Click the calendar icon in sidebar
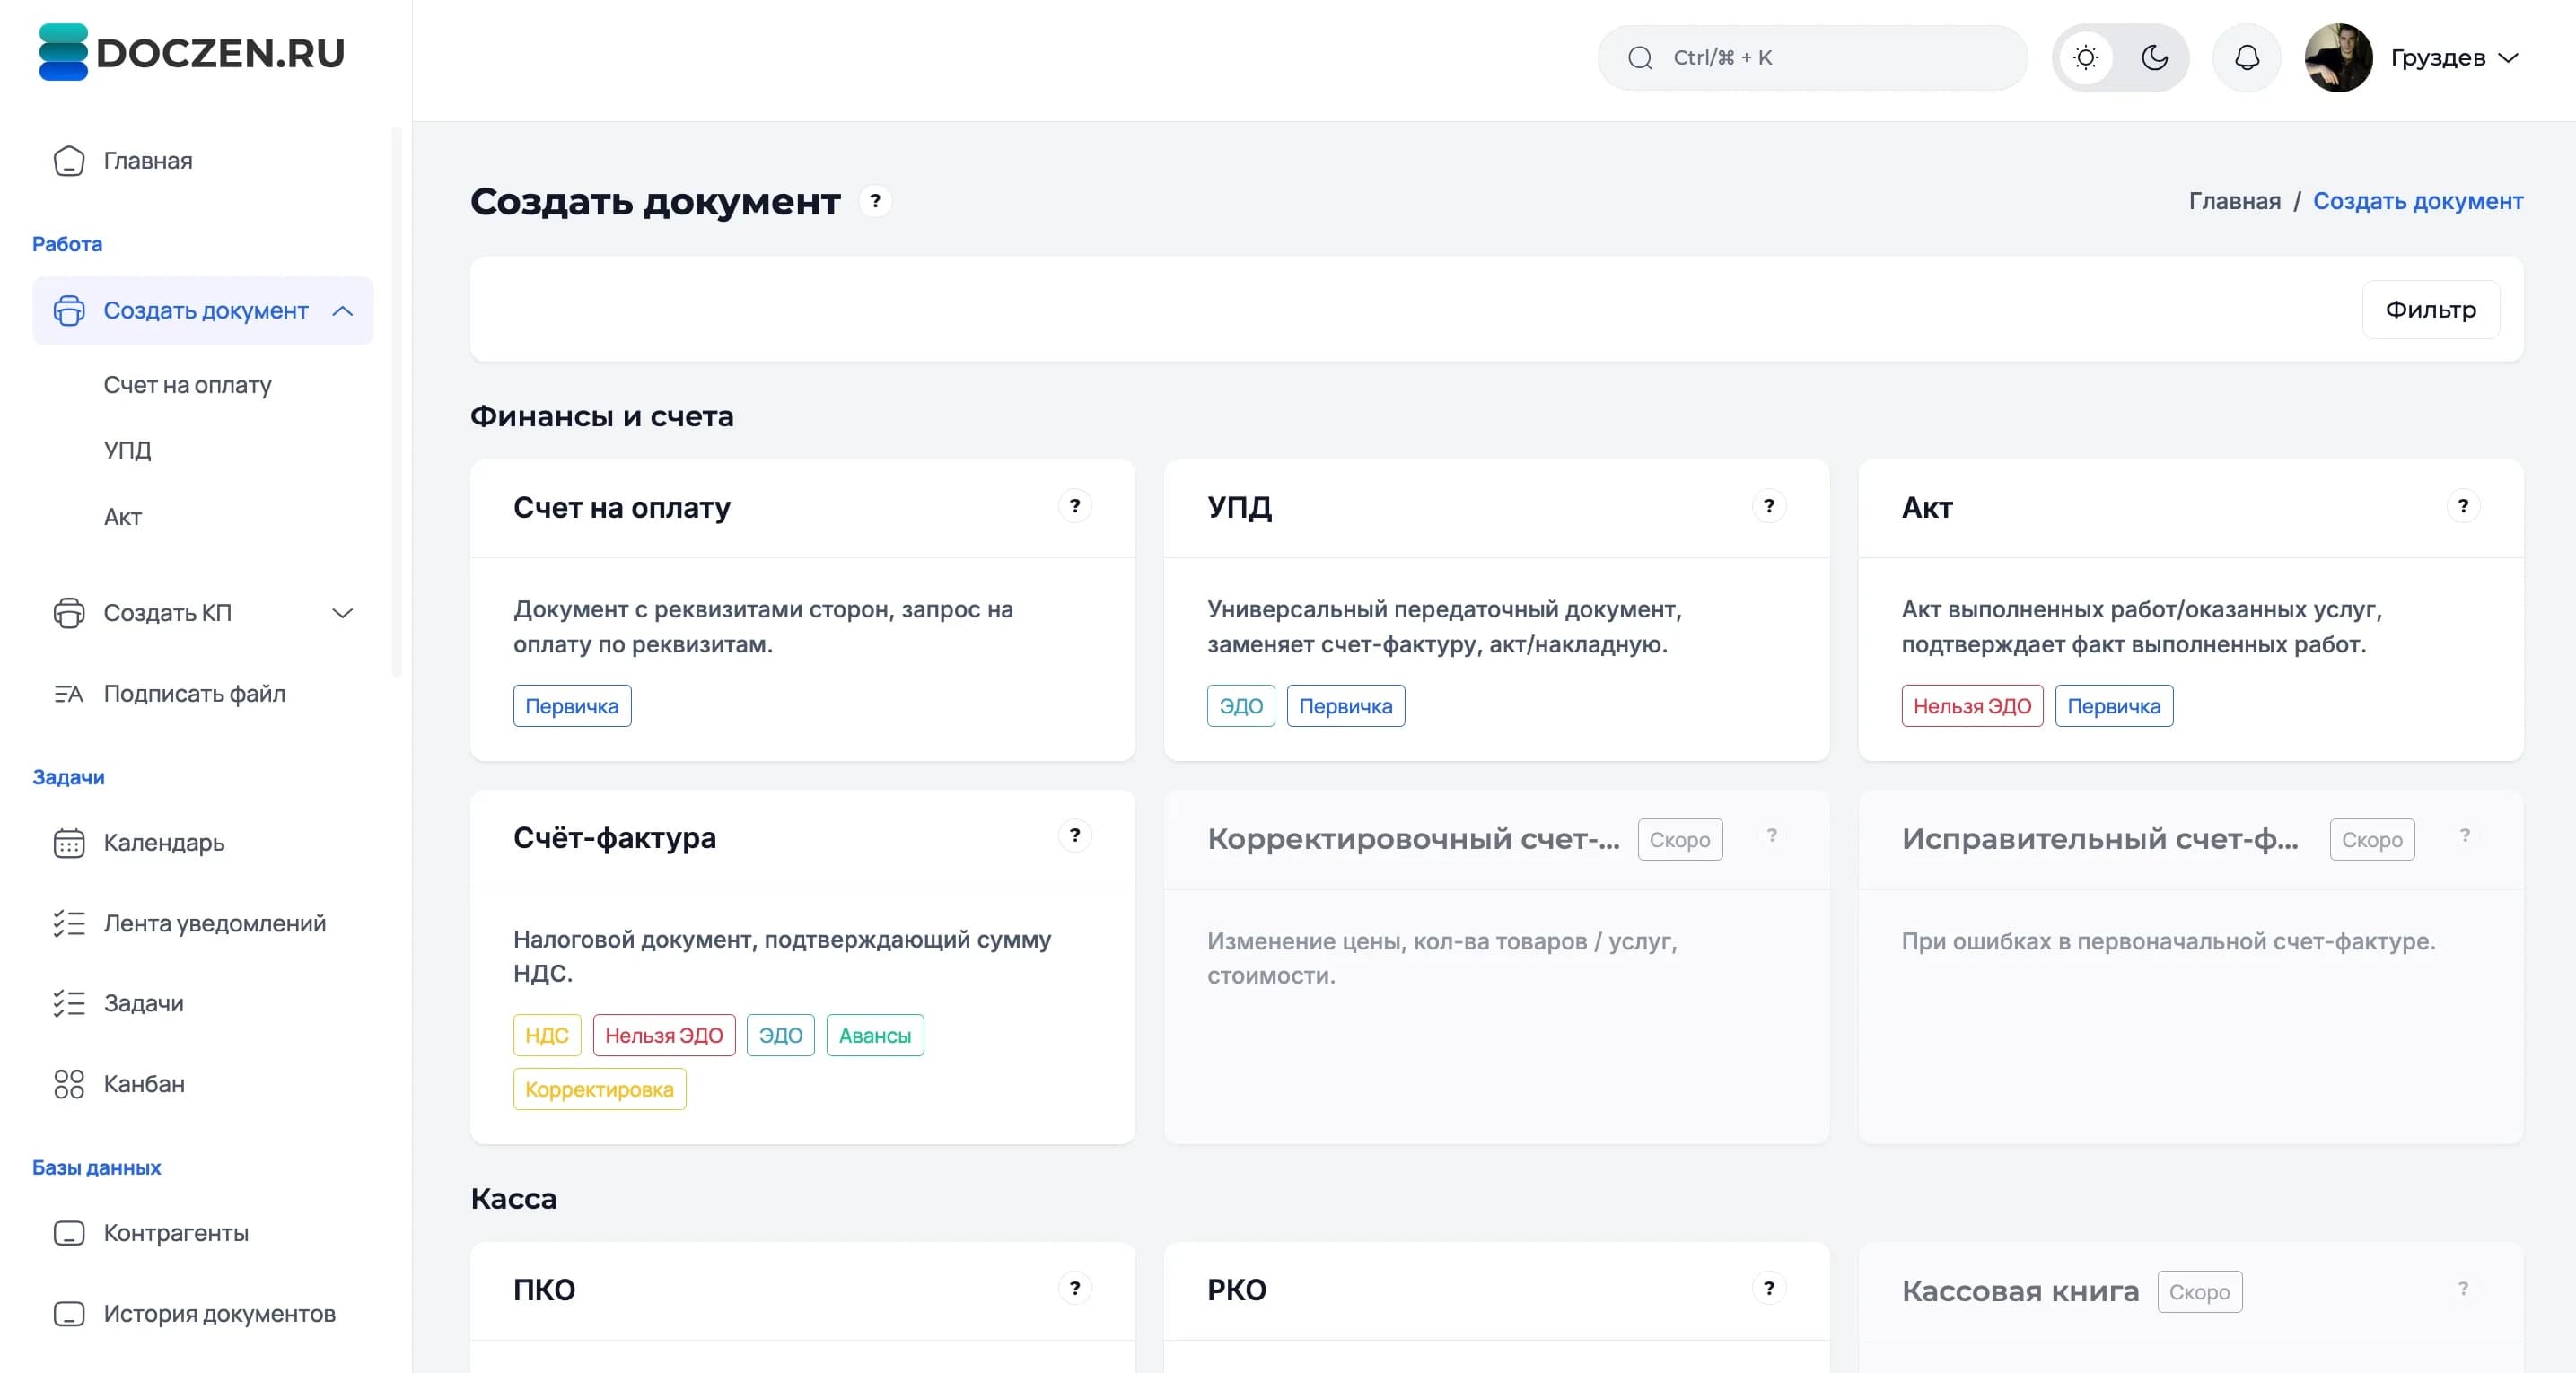 tap(69, 843)
